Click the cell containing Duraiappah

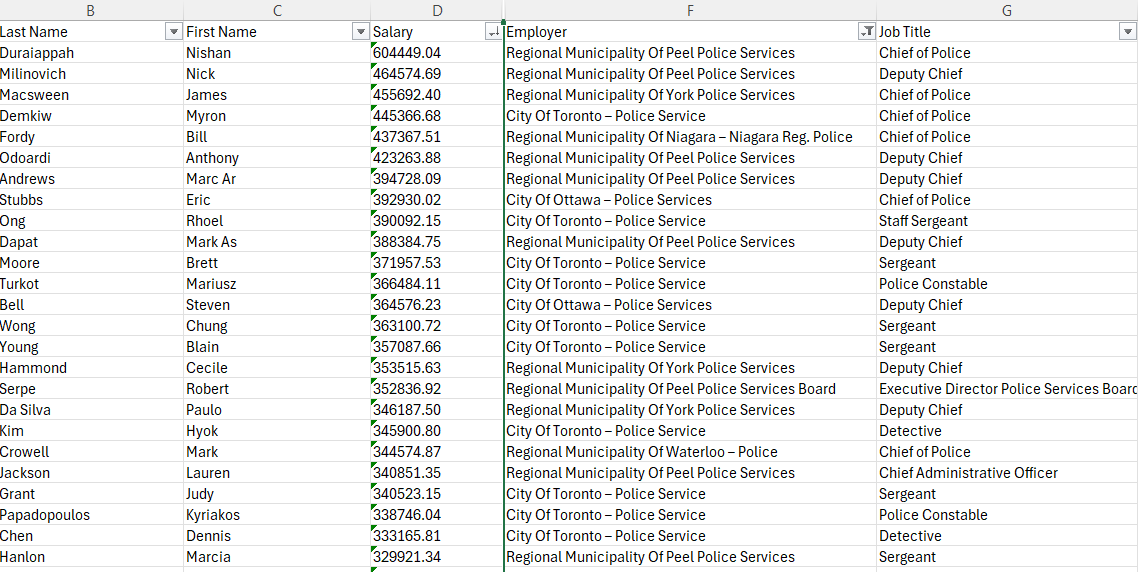(x=91, y=52)
